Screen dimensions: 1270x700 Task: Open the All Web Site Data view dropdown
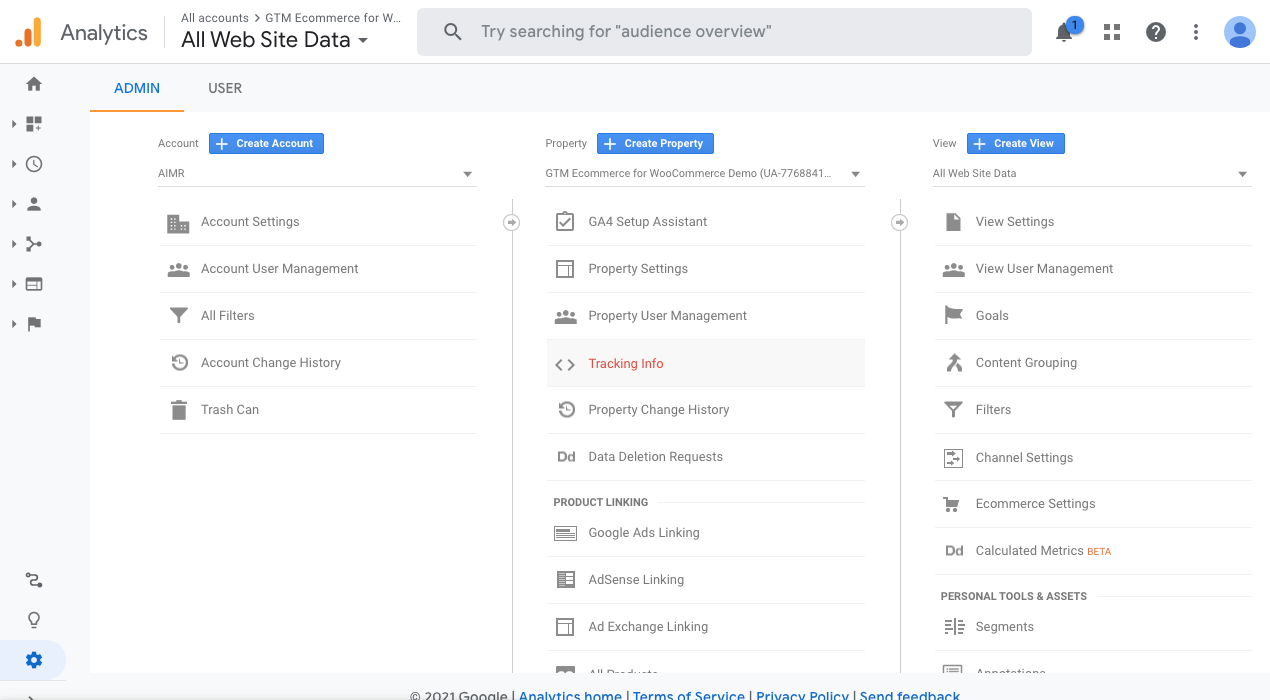[1092, 174]
